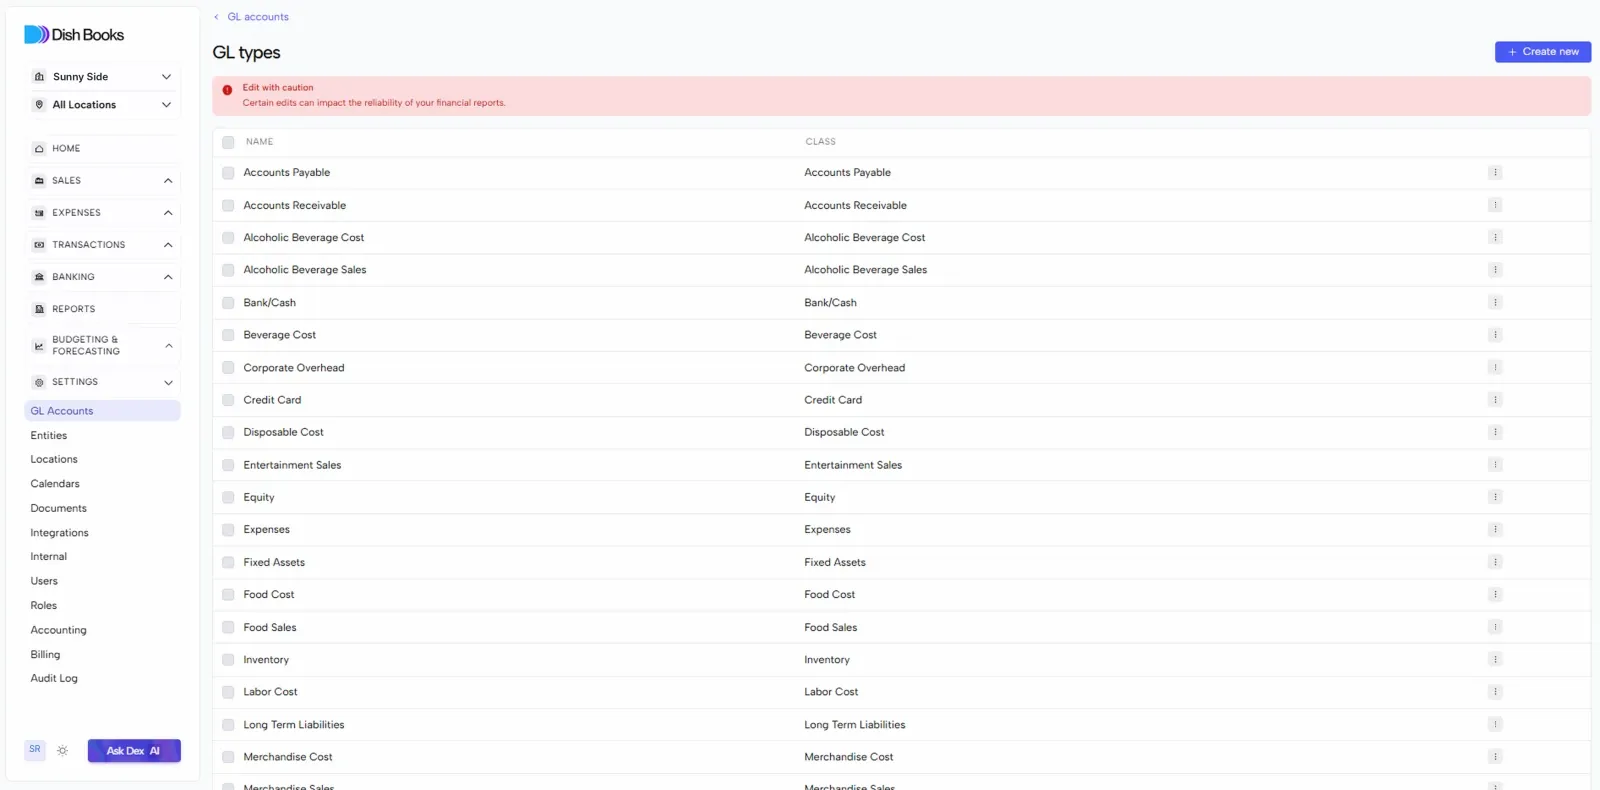Check the Accounts Receivable row checkbox
This screenshot has height=790, width=1600.
click(x=228, y=206)
